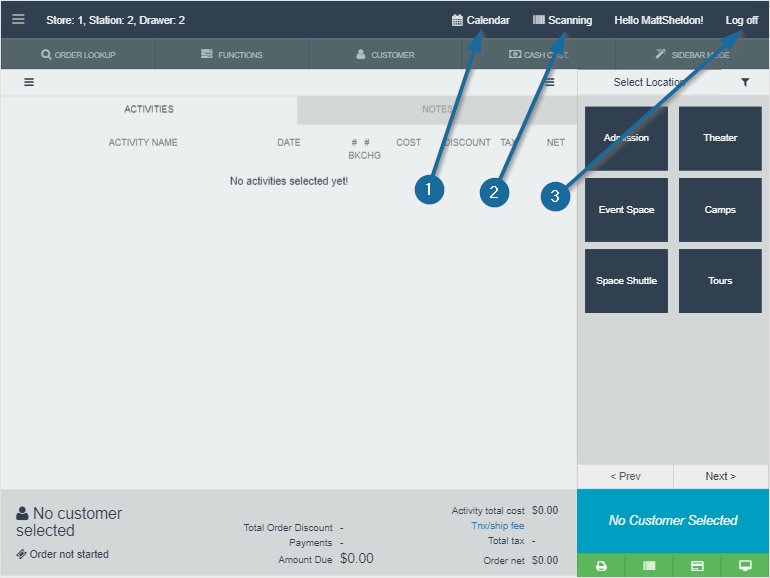Go to Next page of locations
Viewport: 770px width, 578px height.
point(720,476)
